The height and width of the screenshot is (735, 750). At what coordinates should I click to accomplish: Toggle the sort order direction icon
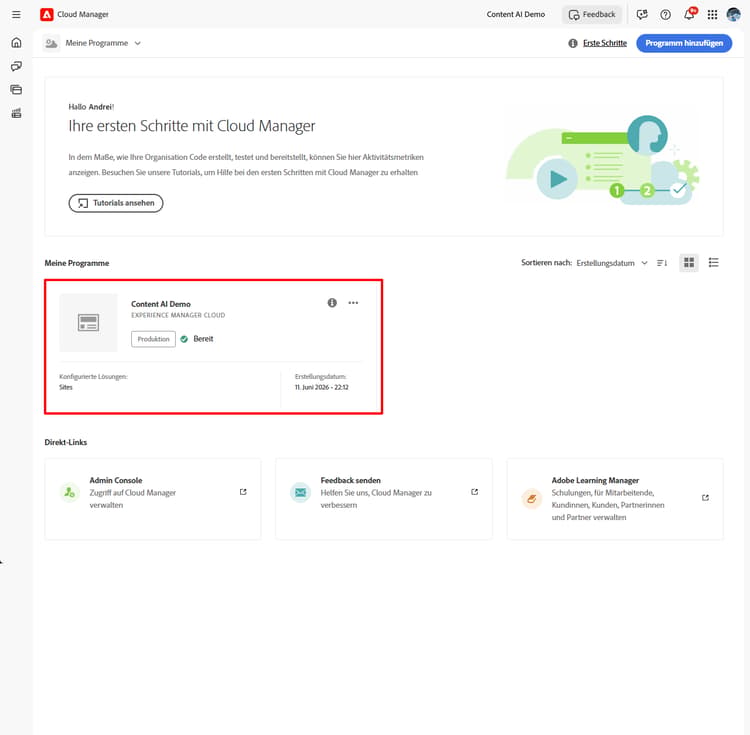pos(662,263)
